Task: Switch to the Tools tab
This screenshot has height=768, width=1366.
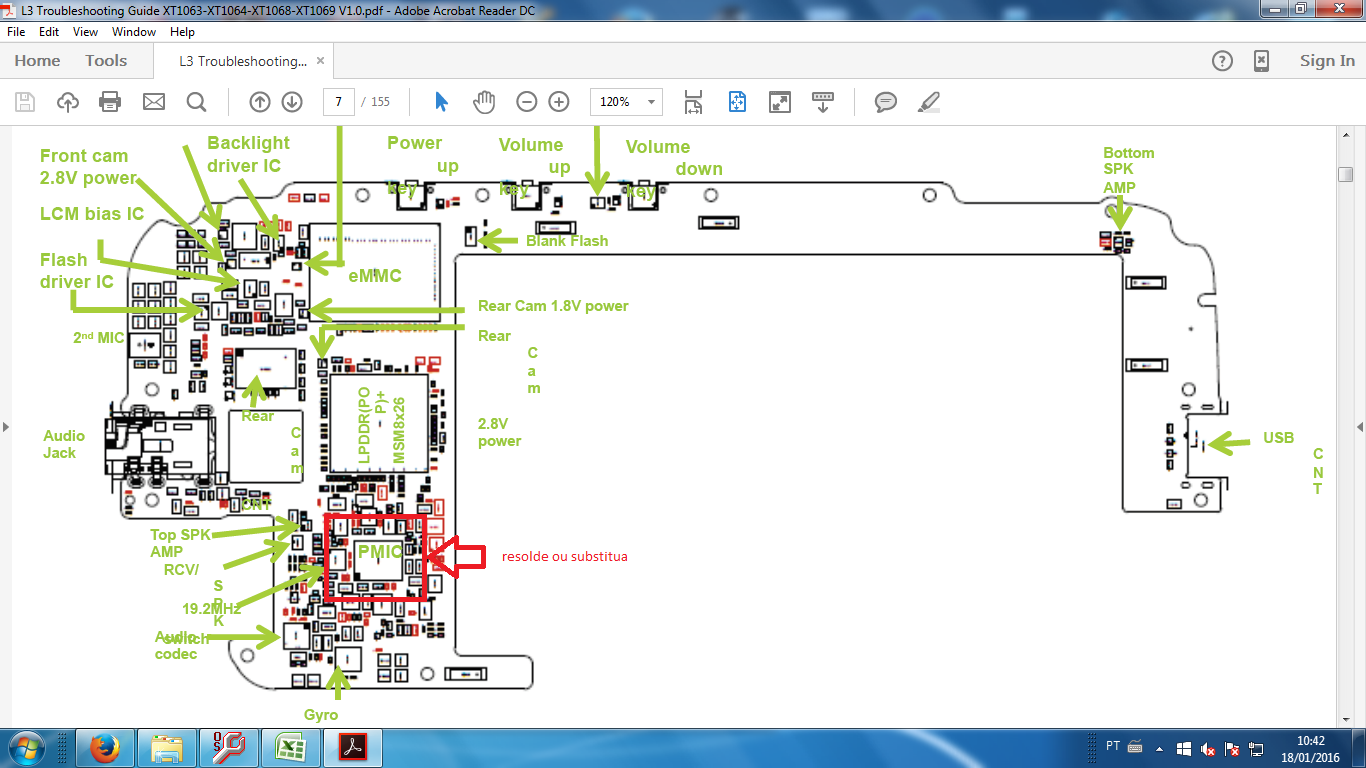Action: [x=106, y=61]
